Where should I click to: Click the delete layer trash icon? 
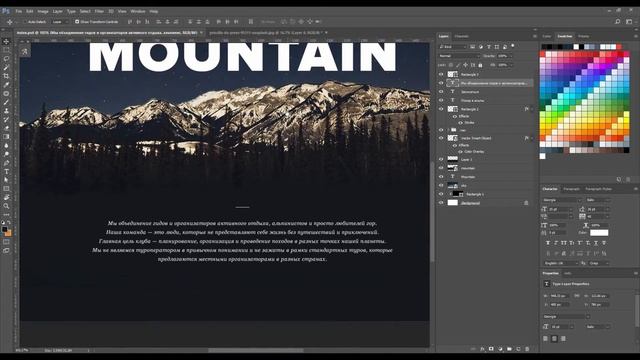point(527,349)
